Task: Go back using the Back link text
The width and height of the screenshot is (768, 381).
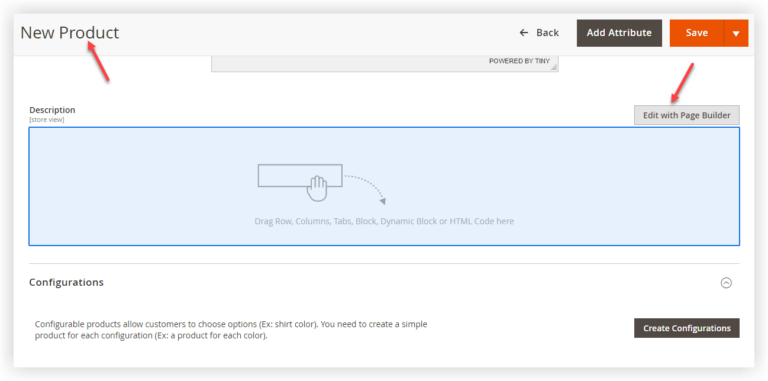Action: (x=548, y=33)
